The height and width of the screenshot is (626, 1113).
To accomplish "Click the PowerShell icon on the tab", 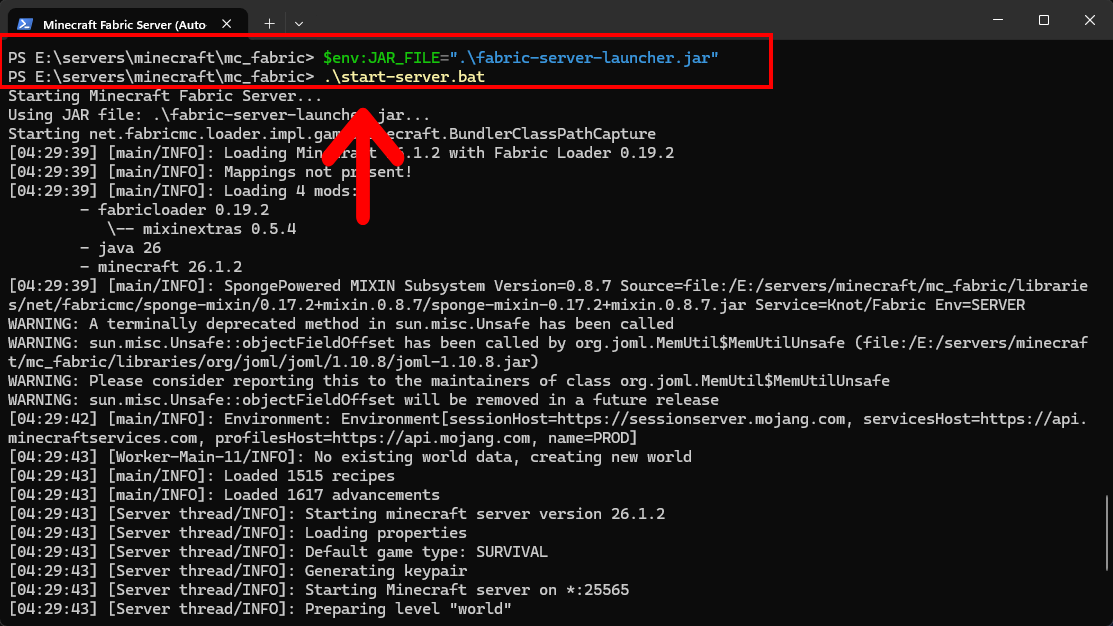I will pos(26,24).
